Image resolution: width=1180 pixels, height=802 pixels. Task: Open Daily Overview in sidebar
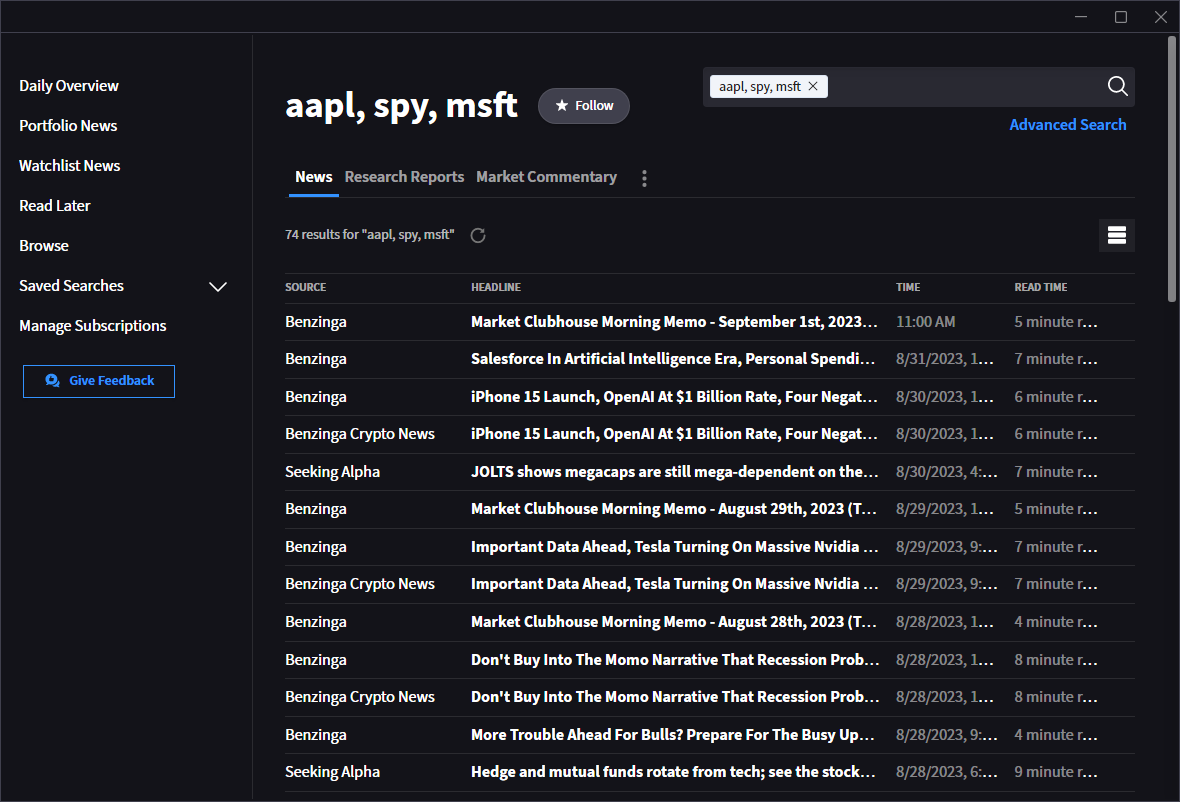68,86
